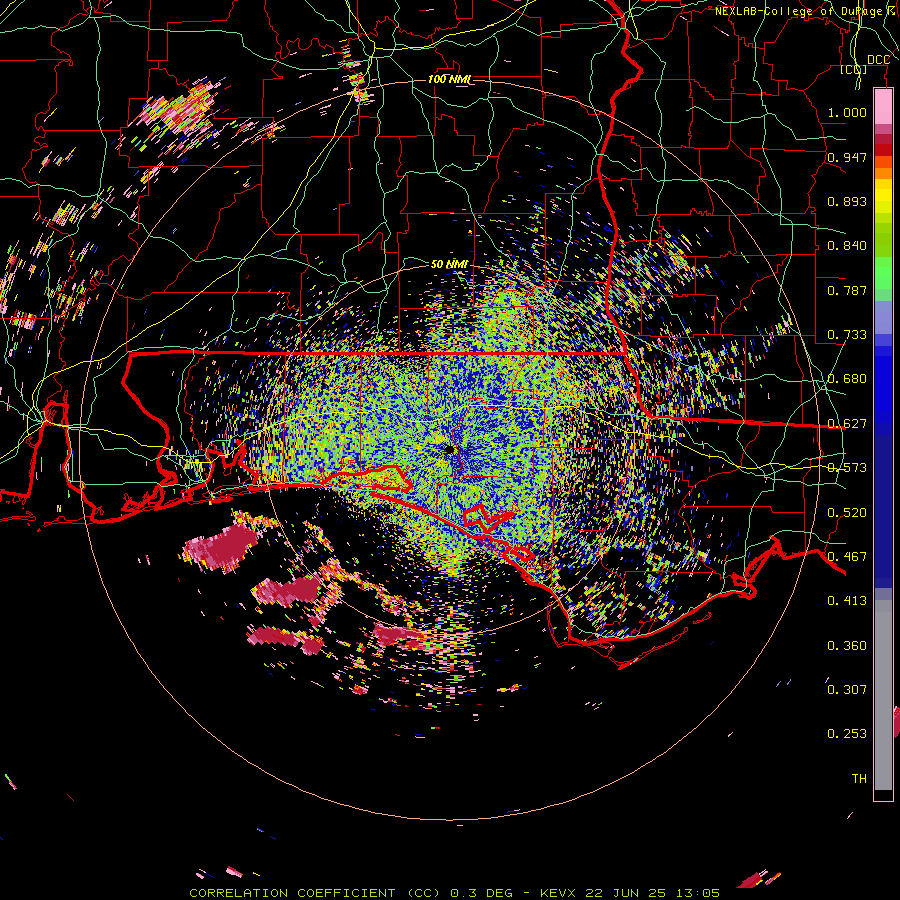Select the 0.627 scale value

(x=847, y=424)
